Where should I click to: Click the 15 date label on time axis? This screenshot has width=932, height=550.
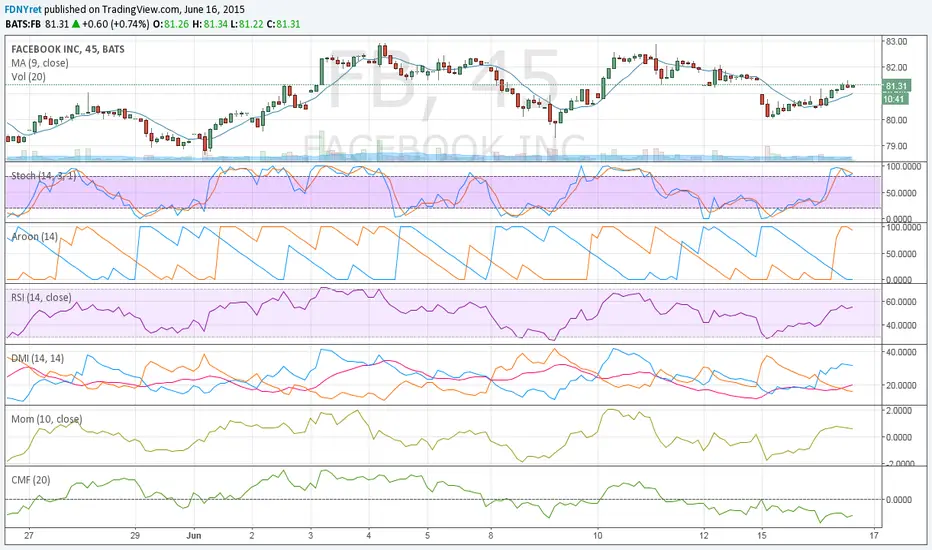[x=762, y=536]
